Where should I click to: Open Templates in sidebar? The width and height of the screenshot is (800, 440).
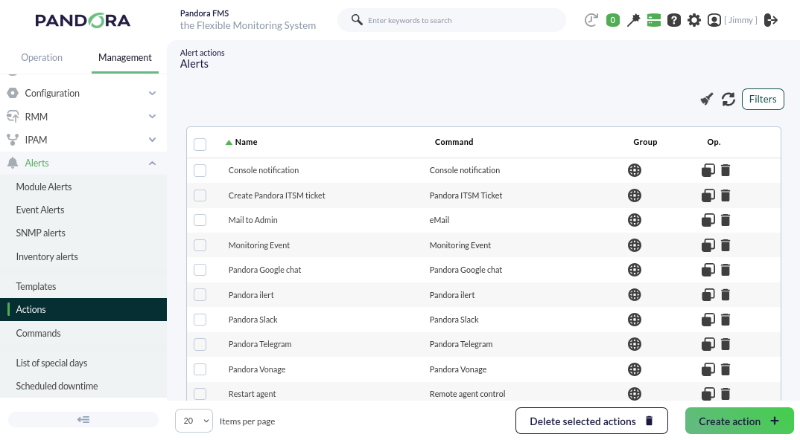click(x=36, y=286)
